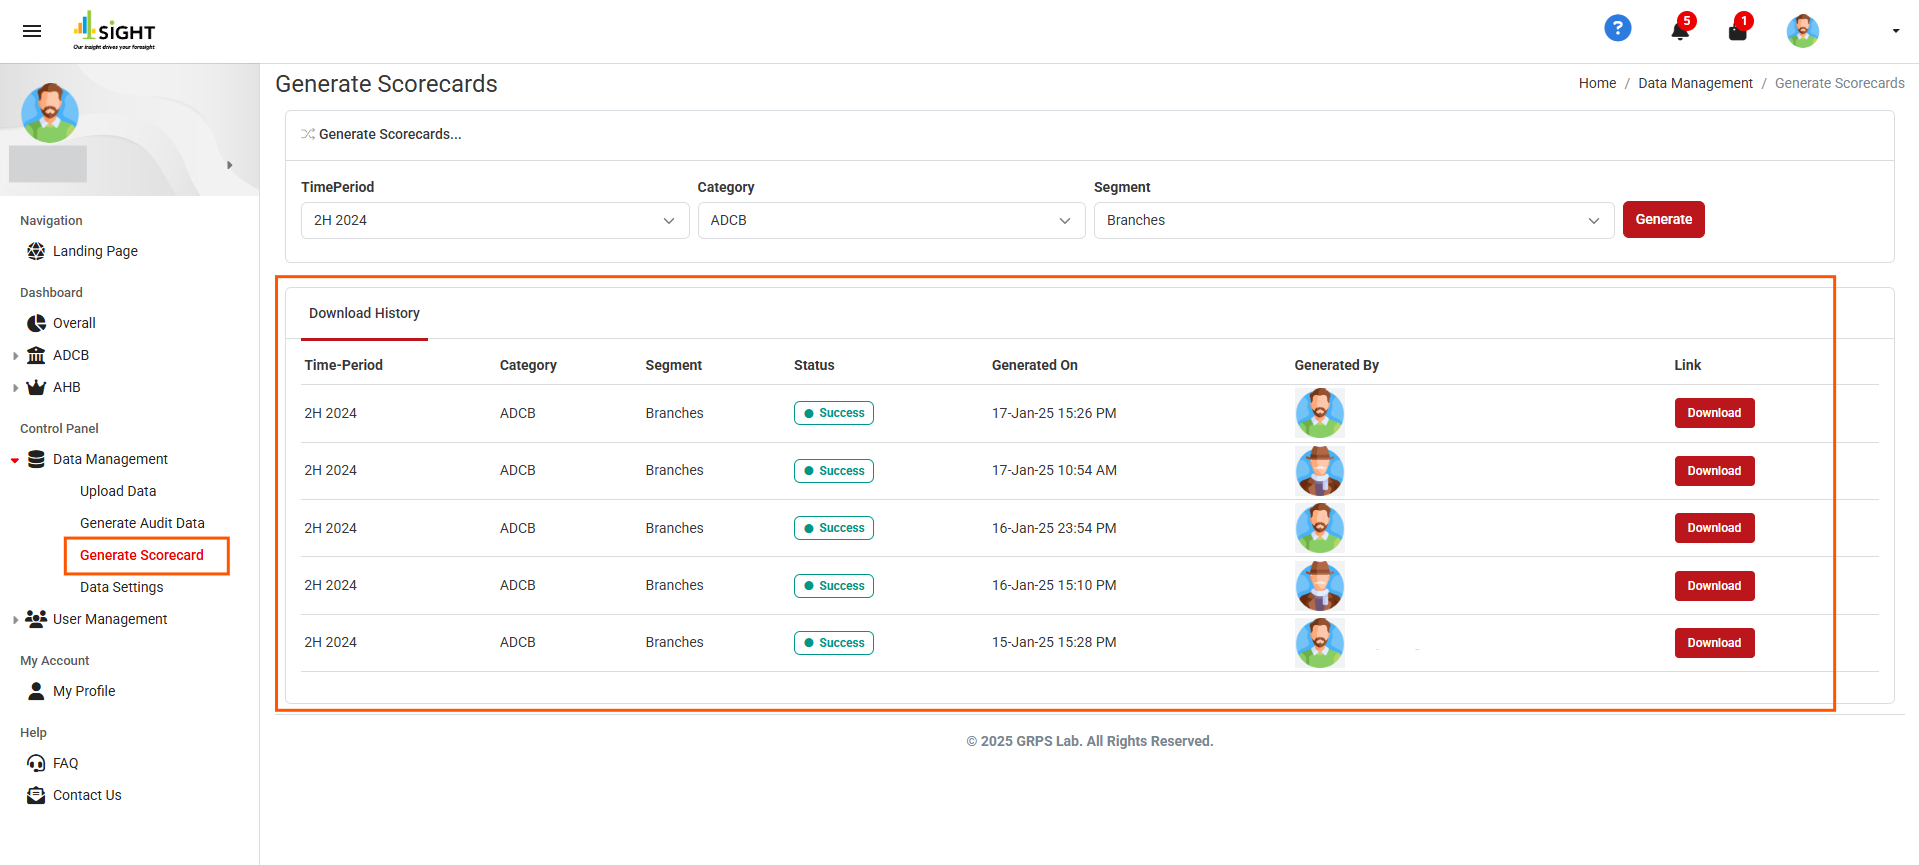Click the Generated On column header

coord(1035,365)
